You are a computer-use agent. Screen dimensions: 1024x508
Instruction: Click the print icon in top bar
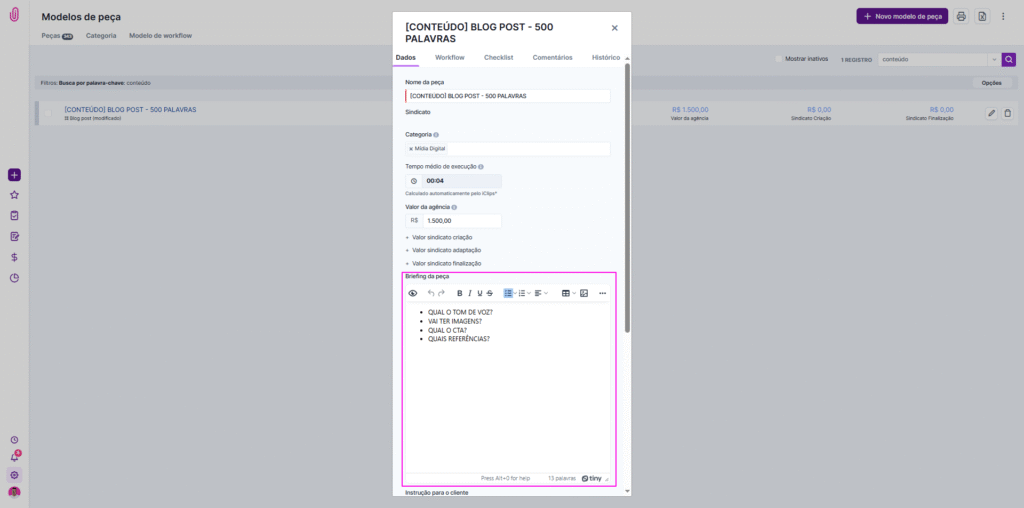coord(961,16)
